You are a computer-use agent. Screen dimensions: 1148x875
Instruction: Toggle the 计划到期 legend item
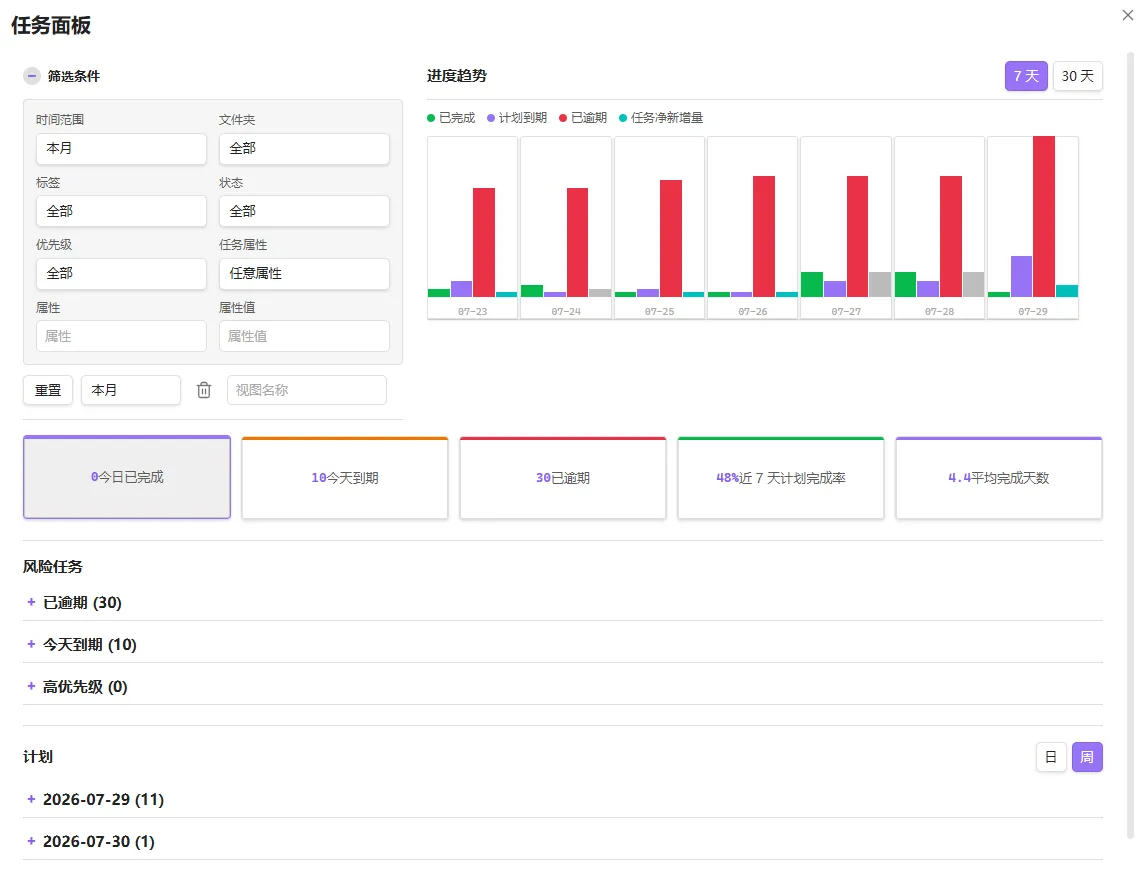pos(517,118)
